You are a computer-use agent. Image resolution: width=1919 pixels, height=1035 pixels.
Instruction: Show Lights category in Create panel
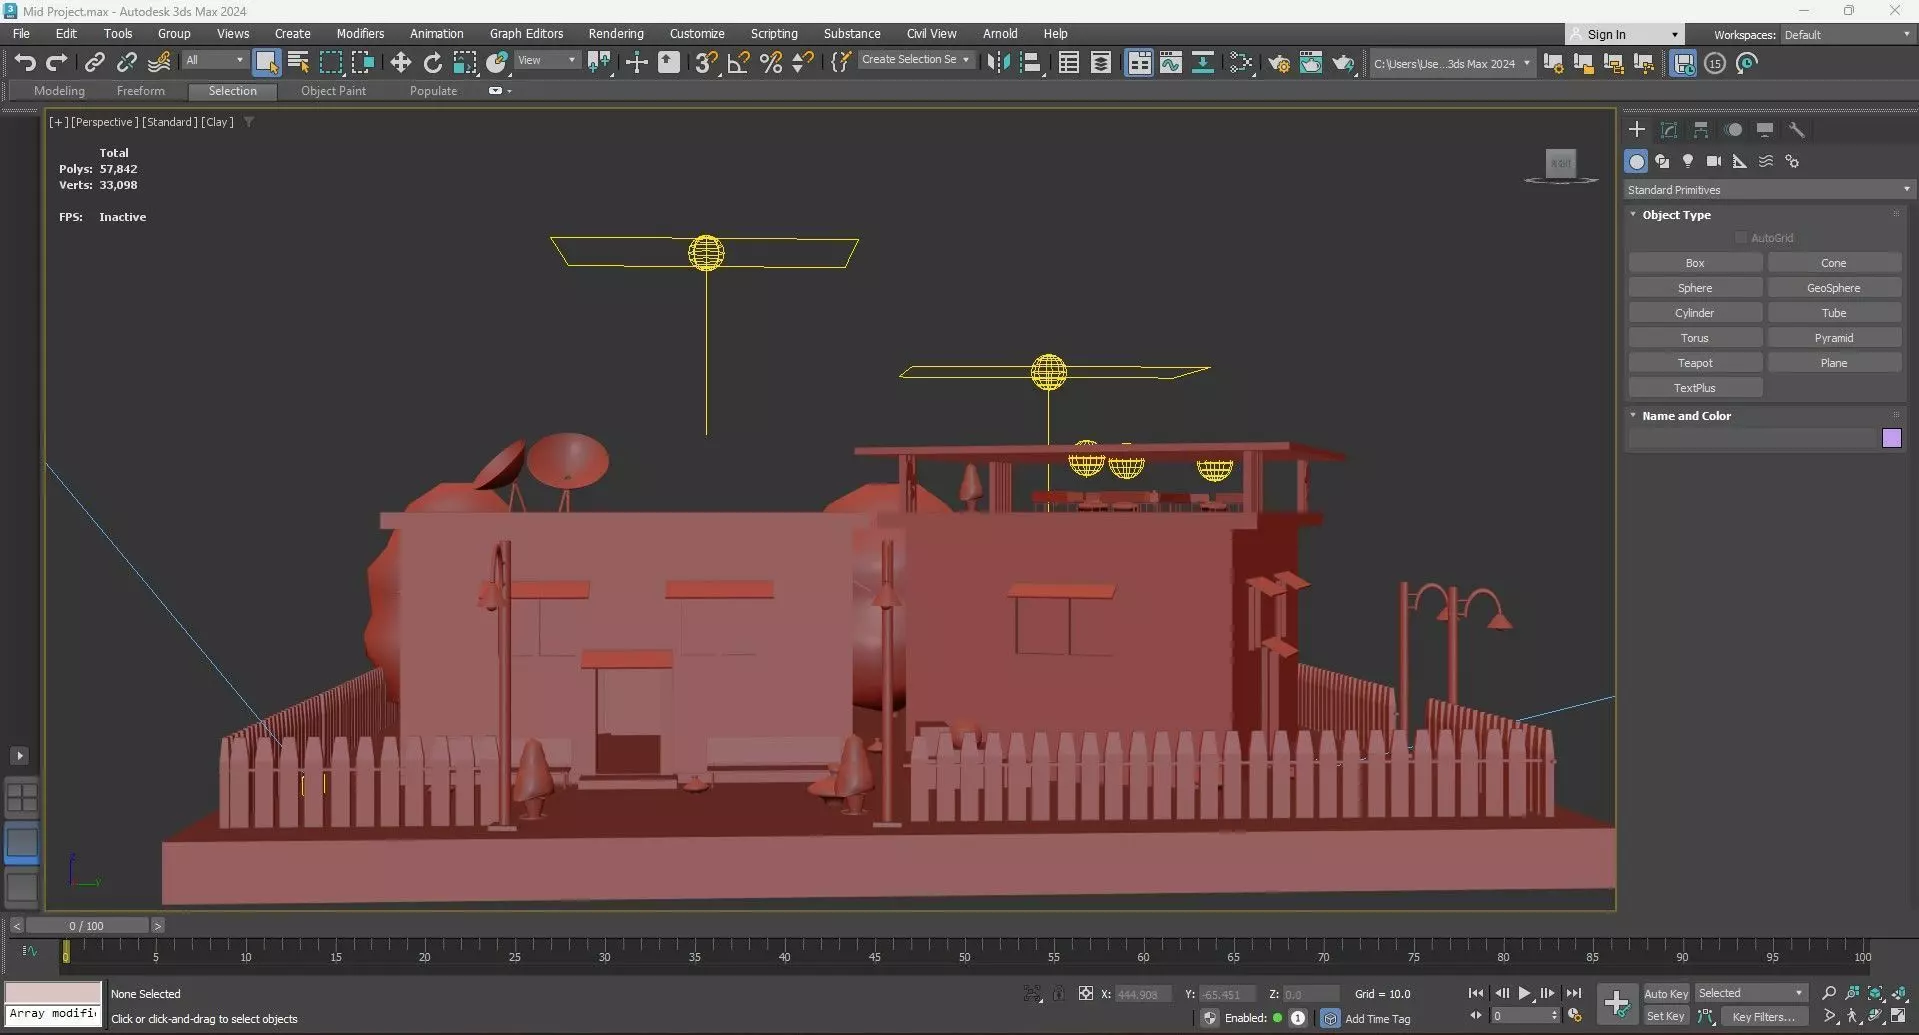click(1688, 161)
